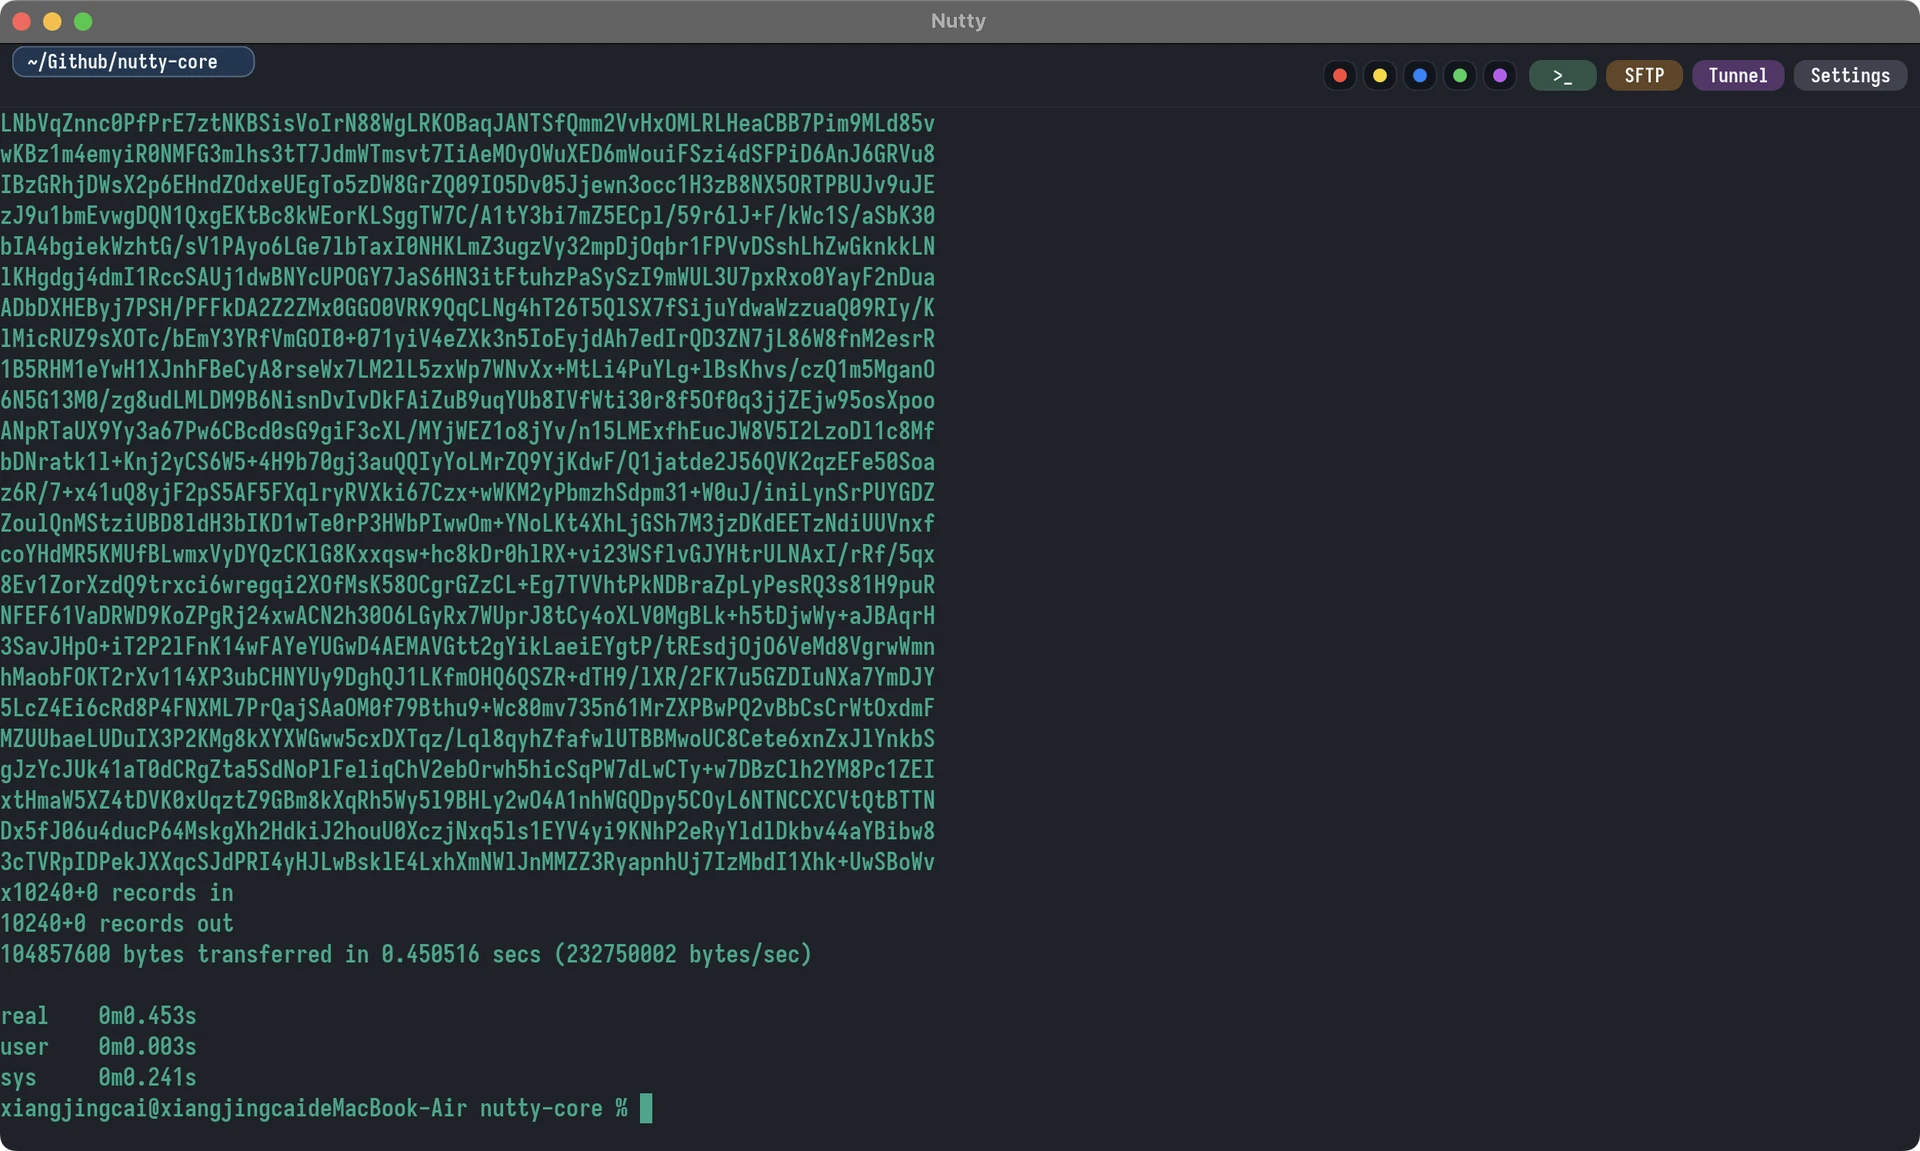The width and height of the screenshot is (1920, 1151).
Task: Click the '104857600 bytes transferred' line
Action: (x=406, y=954)
